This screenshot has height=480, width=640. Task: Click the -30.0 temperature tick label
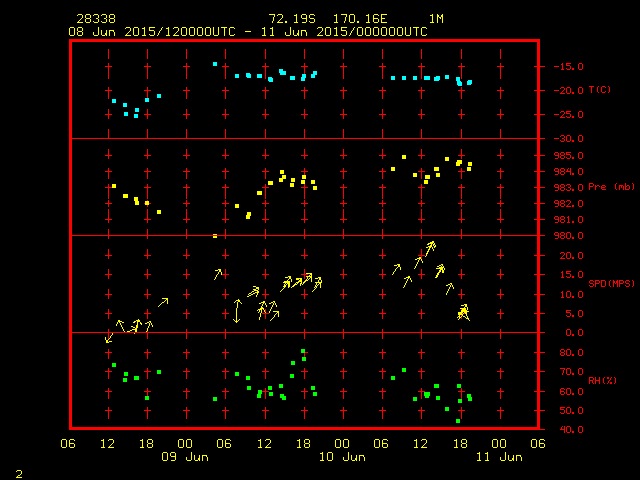567,138
